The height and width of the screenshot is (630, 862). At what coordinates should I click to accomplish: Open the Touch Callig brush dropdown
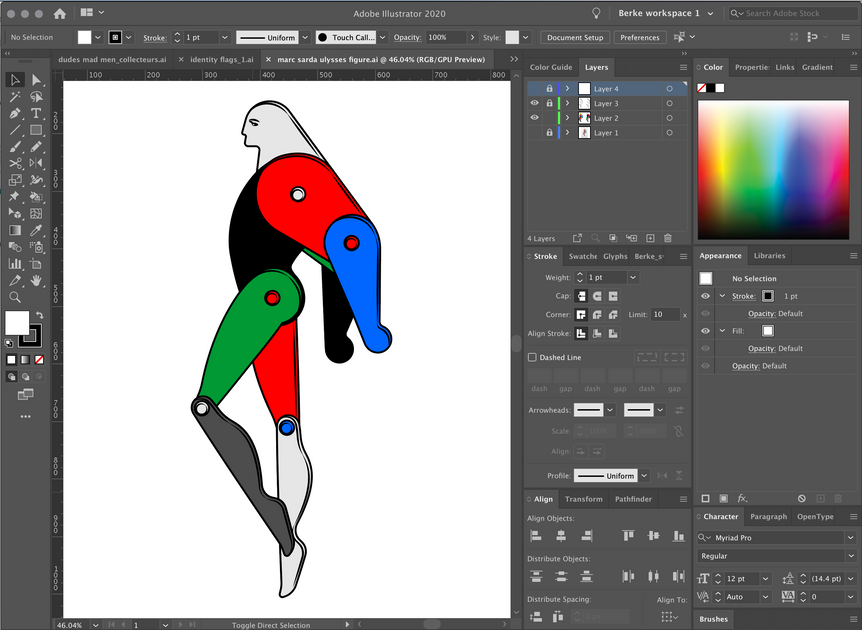(383, 37)
